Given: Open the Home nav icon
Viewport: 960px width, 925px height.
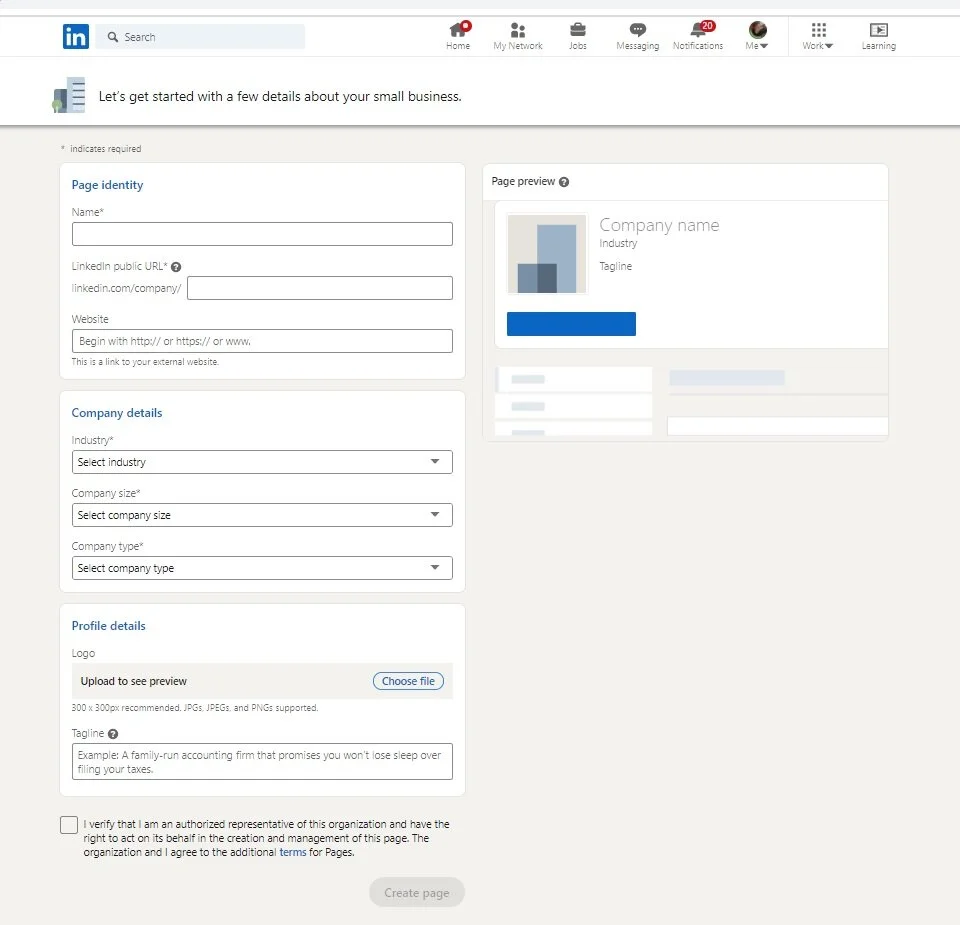Looking at the screenshot, I should coord(457,30).
